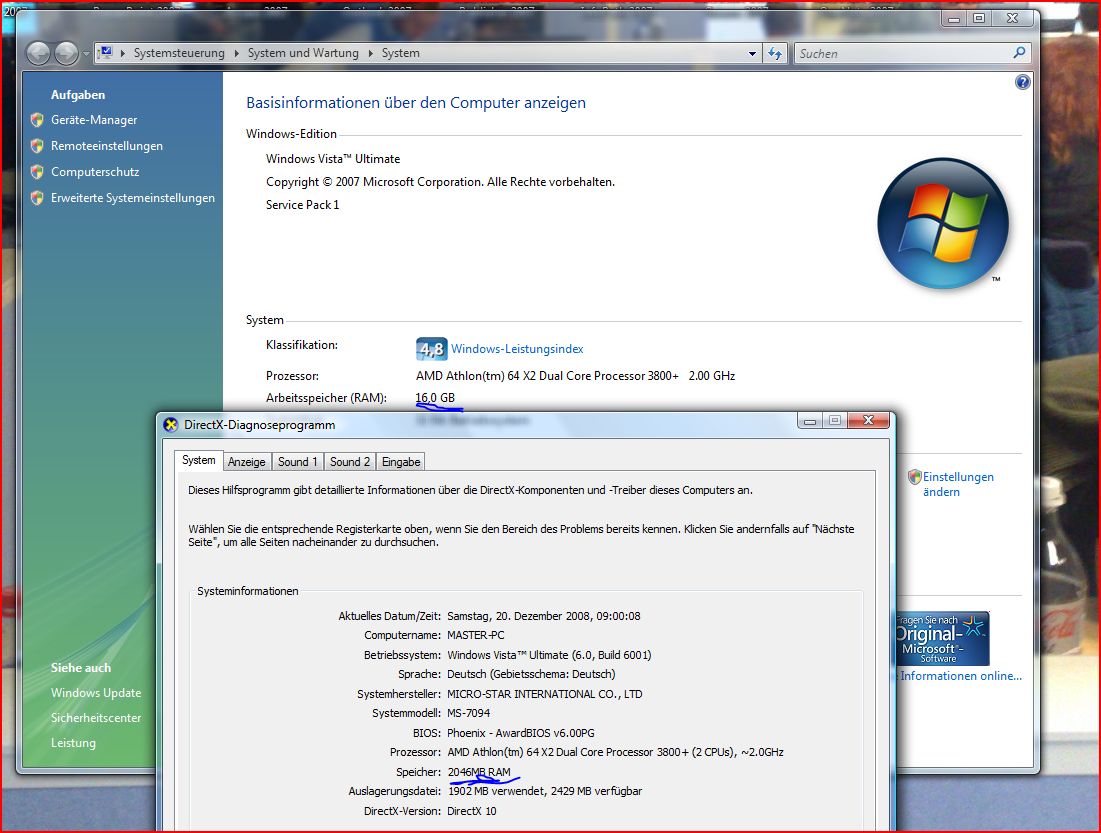The image size is (1101, 833).
Task: Expand arrow after System und Wartung breadcrumb
Action: pos(370,53)
